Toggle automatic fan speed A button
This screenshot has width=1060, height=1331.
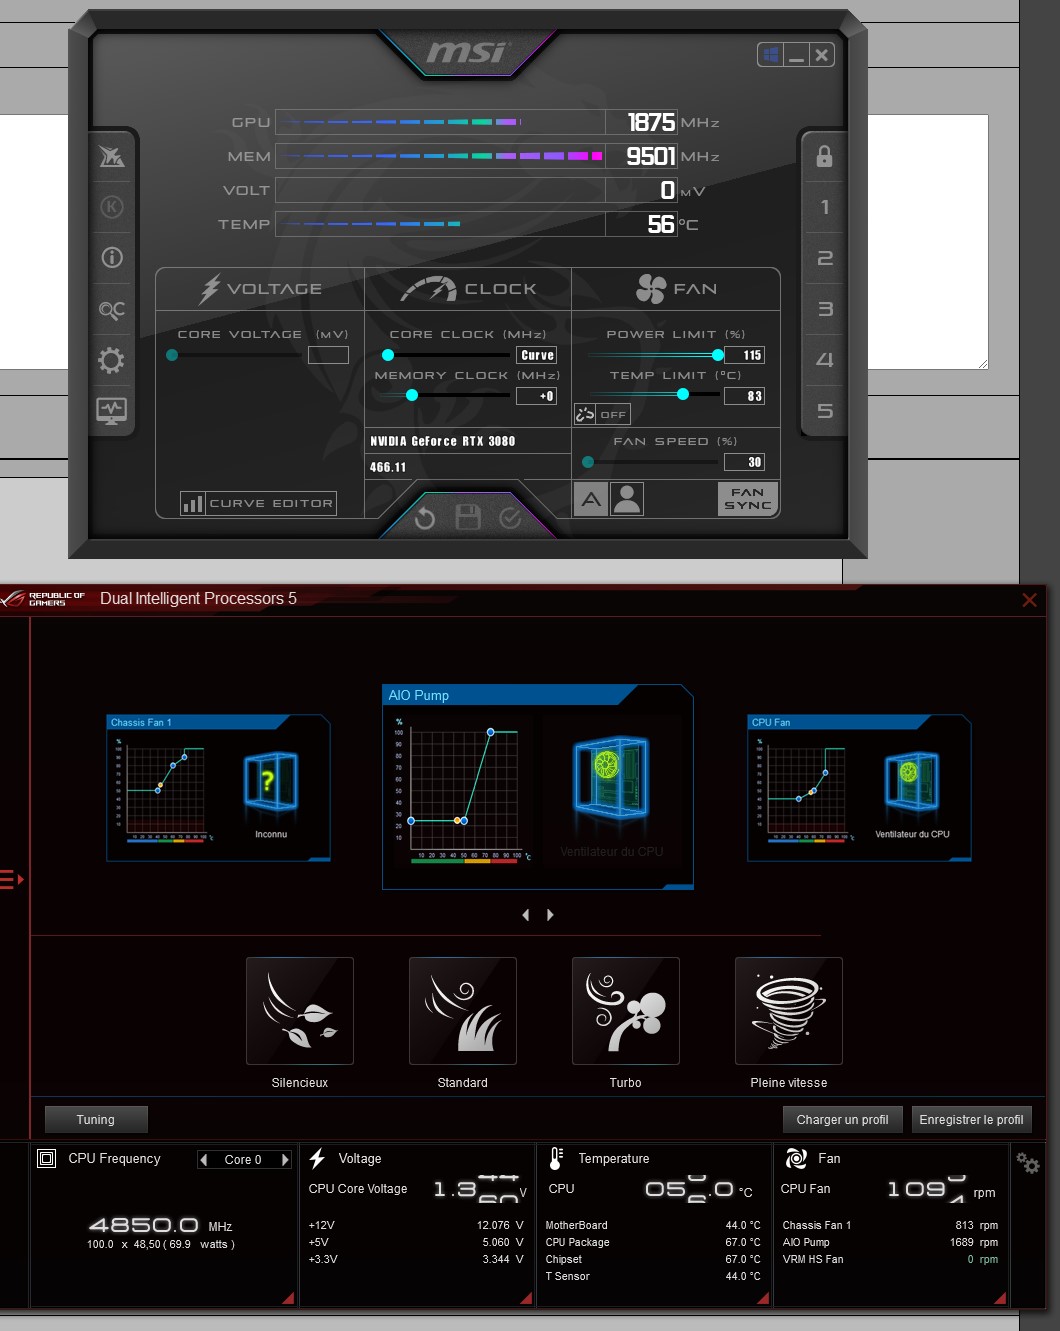click(591, 499)
